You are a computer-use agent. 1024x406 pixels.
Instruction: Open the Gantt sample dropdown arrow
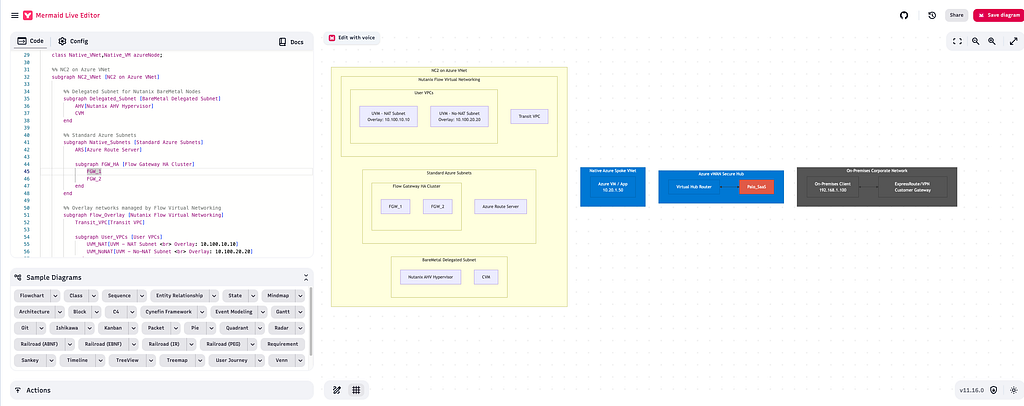[300, 312]
